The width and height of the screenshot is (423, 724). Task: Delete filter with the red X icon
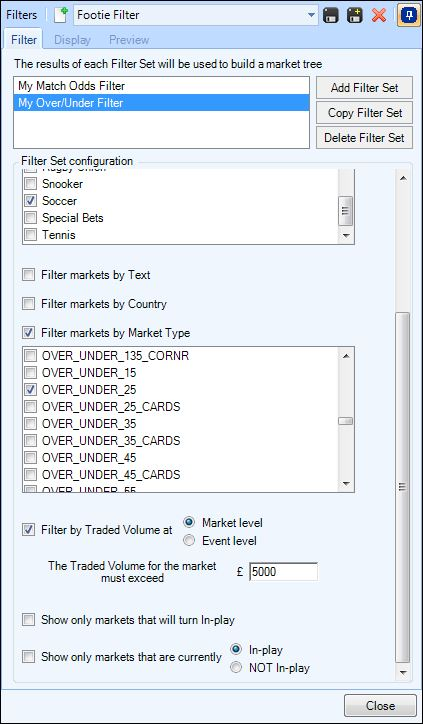coord(379,15)
